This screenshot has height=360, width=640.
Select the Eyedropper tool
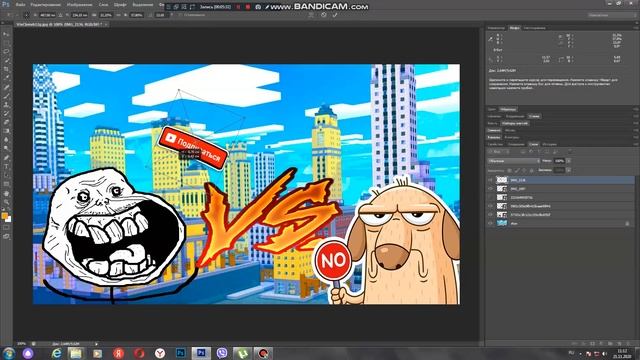(6, 78)
